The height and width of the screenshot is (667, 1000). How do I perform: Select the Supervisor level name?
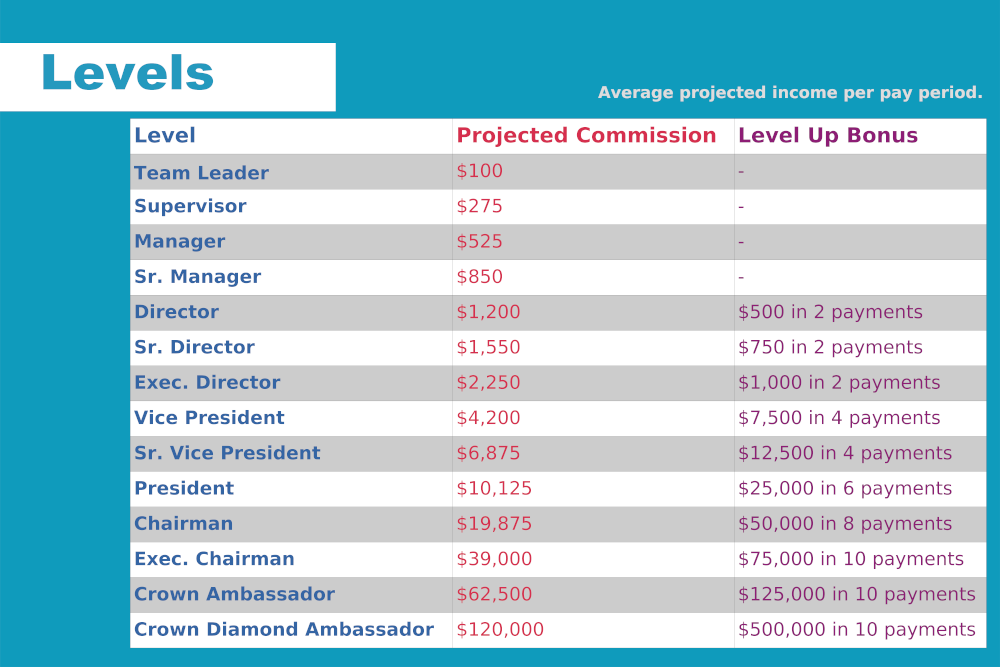190,207
